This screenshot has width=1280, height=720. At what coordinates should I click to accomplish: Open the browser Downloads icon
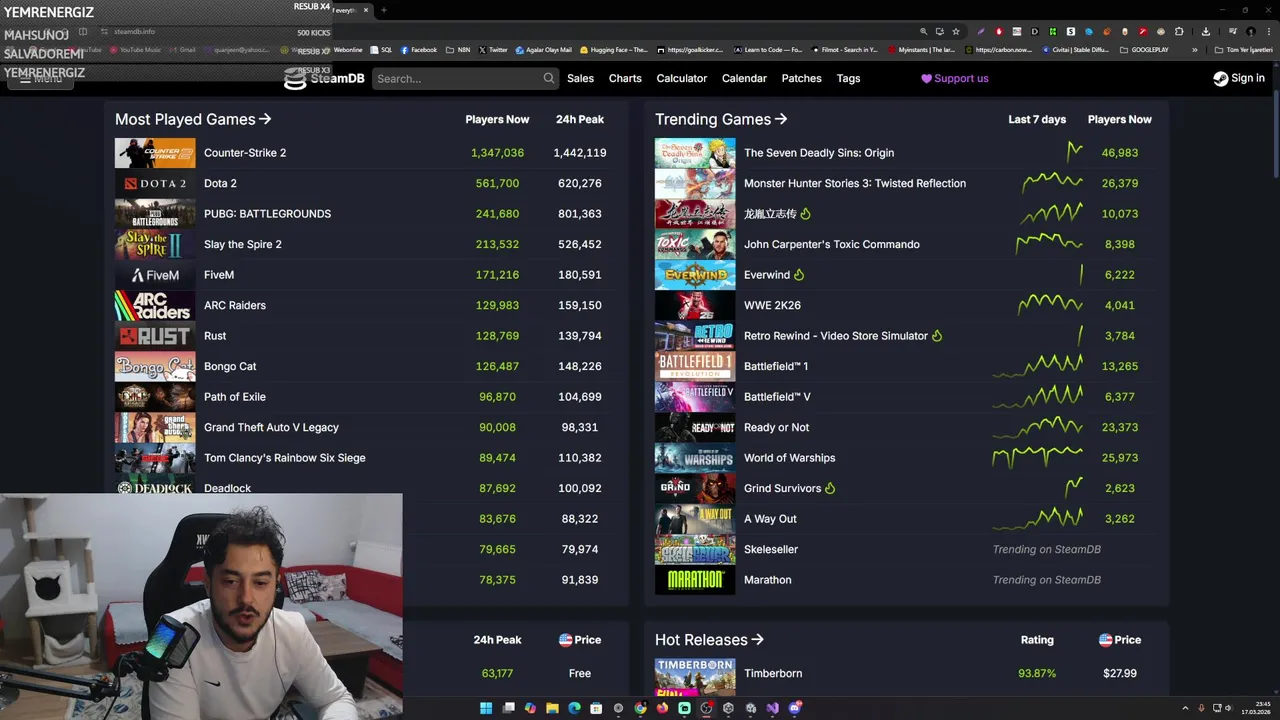point(1206,31)
